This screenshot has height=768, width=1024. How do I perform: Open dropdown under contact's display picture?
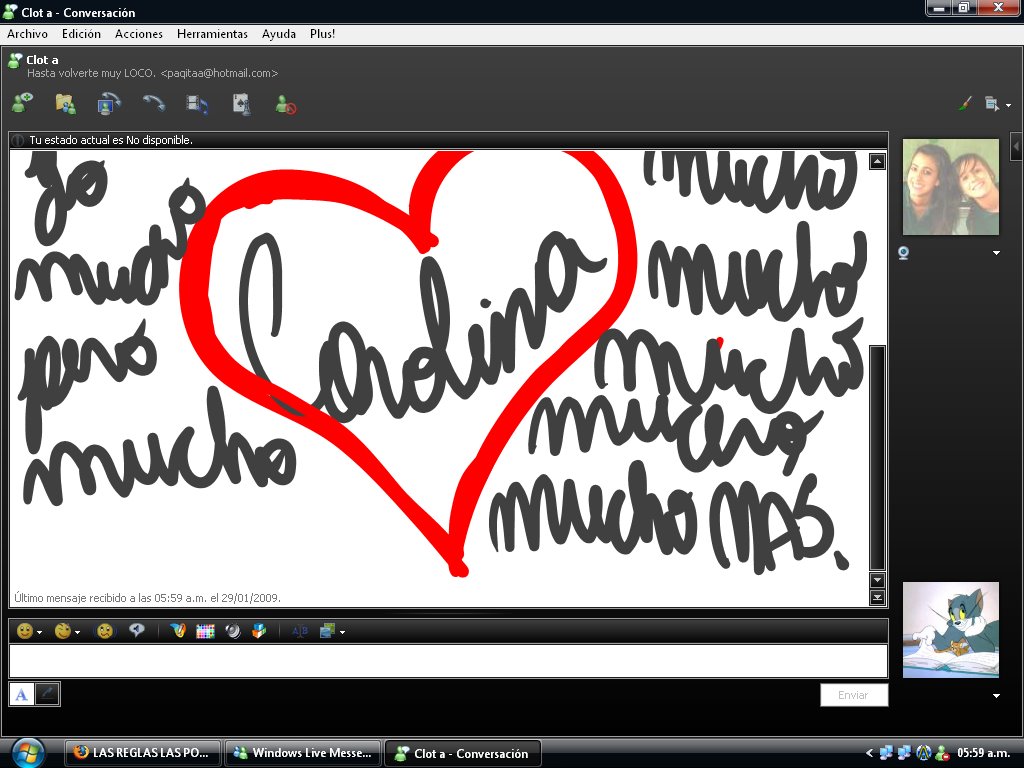point(997,253)
